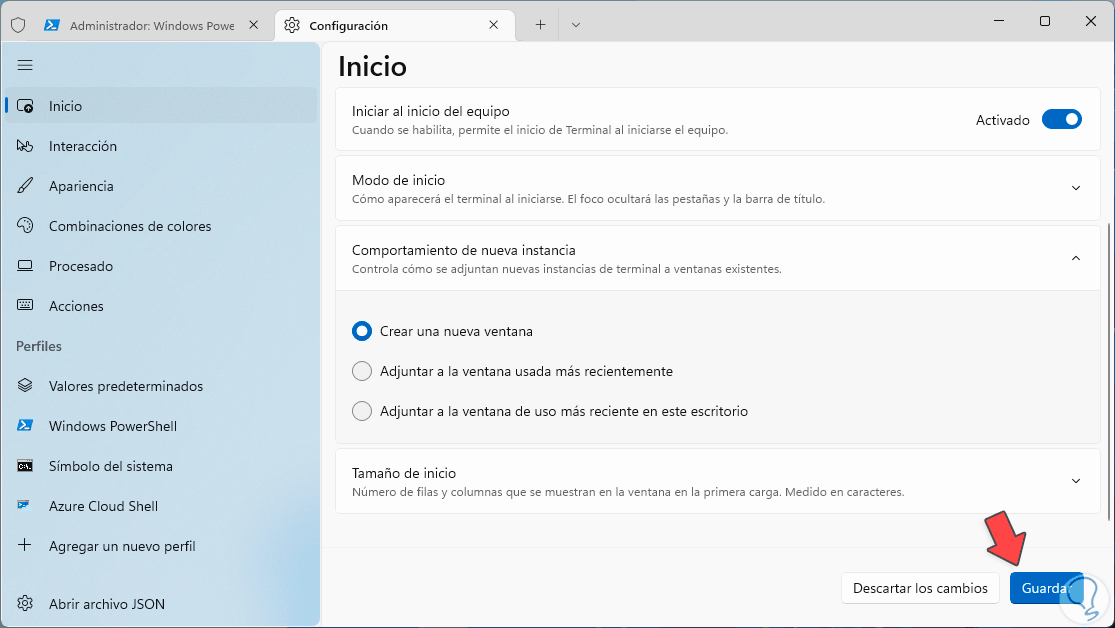Viewport: 1115px width, 628px height.
Task: Select Adjuntar a la ventana usada más recientemente
Action: (x=362, y=371)
